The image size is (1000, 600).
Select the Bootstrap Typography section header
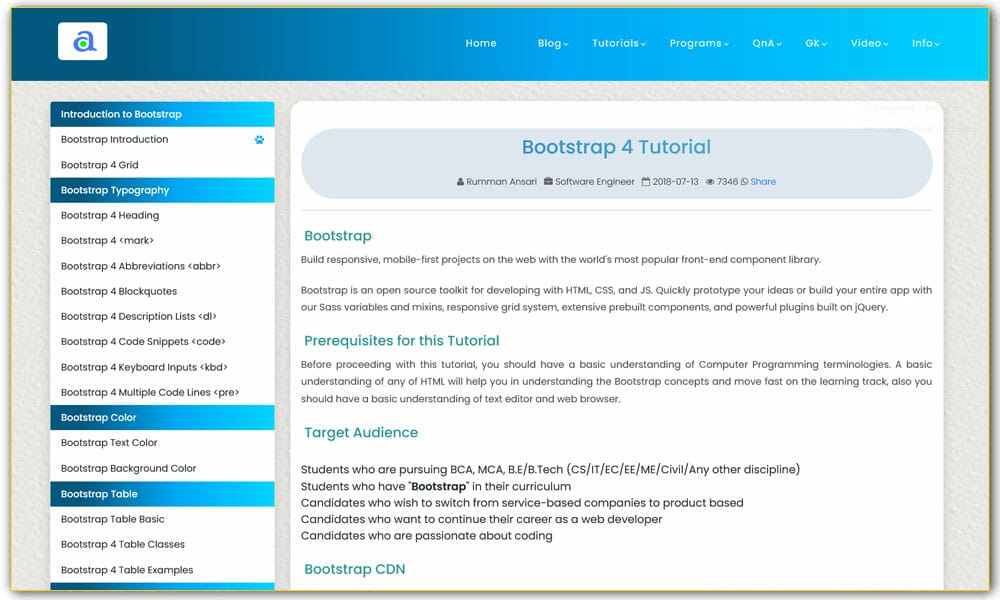coord(163,190)
